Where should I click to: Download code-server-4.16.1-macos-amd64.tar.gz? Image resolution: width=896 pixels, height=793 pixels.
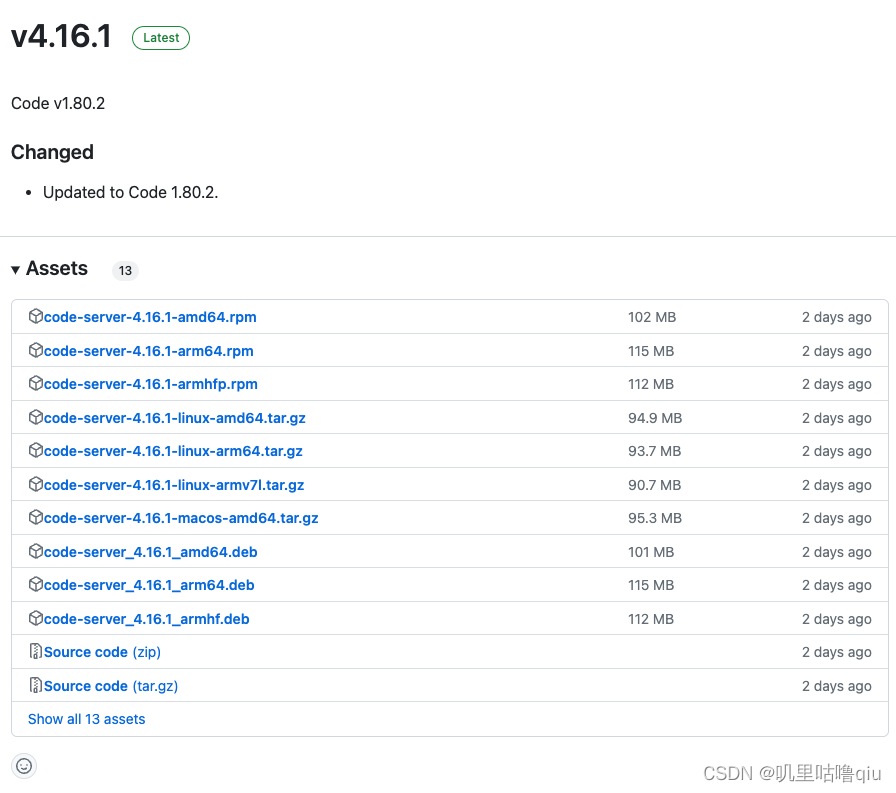pyautogui.click(x=181, y=518)
